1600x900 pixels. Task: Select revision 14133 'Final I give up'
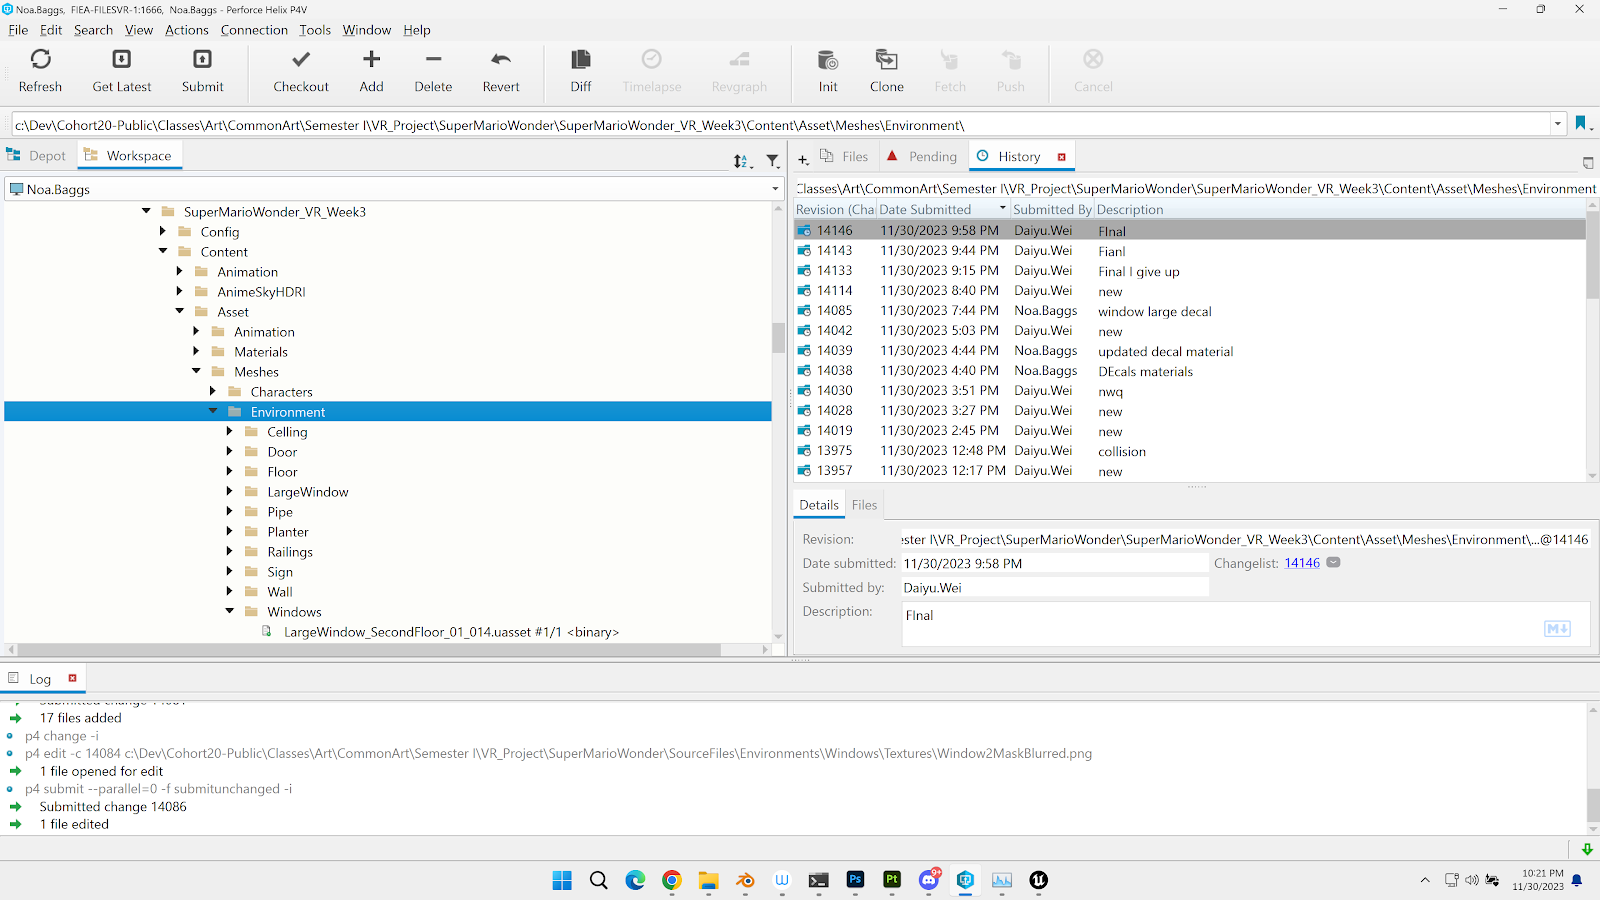1190,271
